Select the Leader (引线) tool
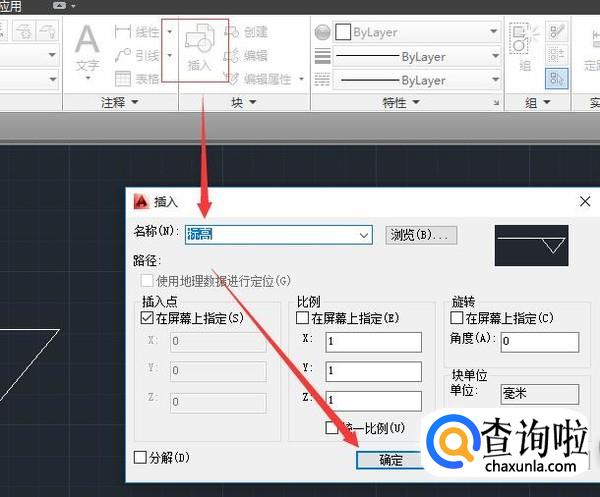The width and height of the screenshot is (600, 497). [137, 56]
